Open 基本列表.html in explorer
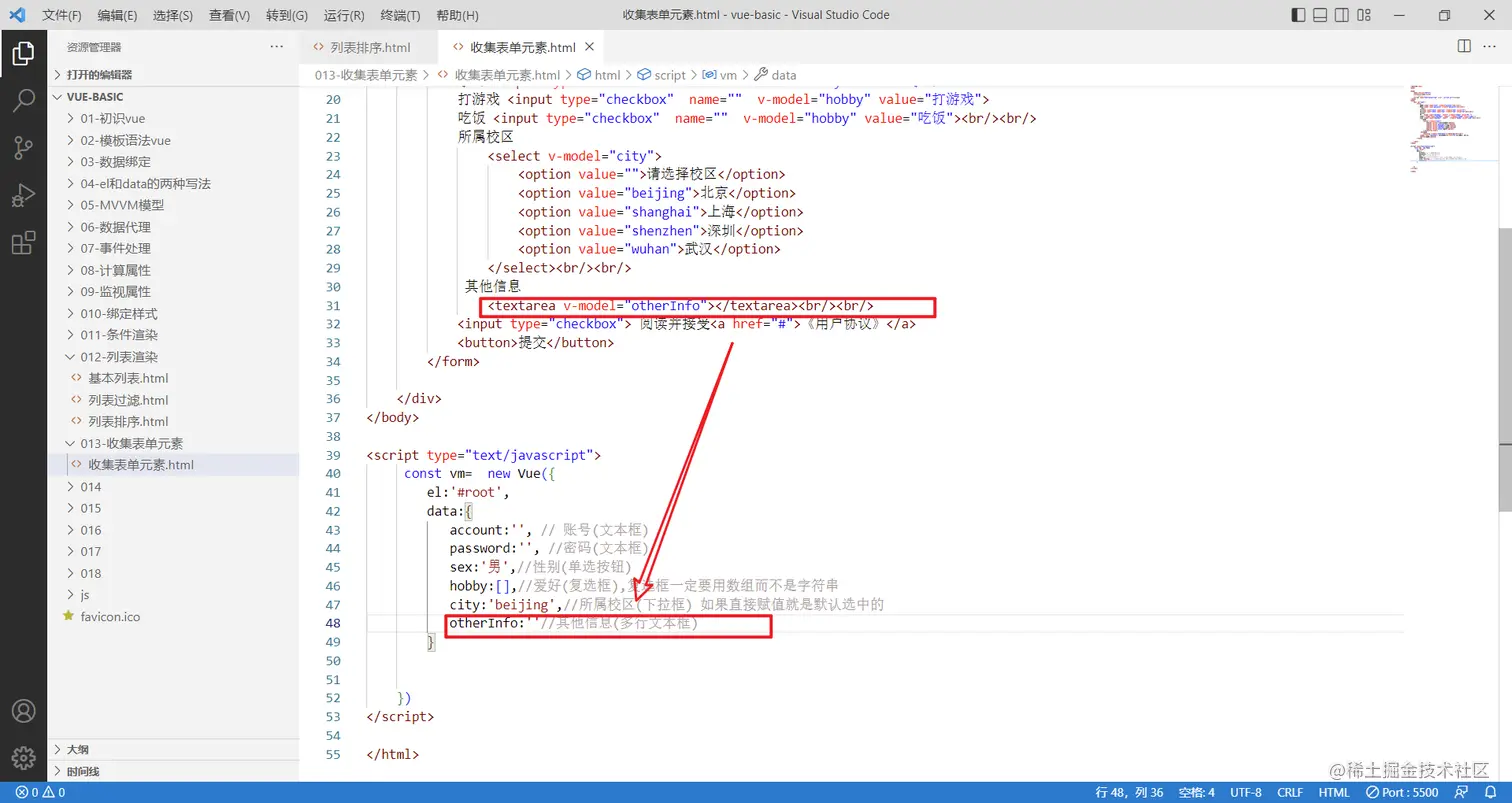The height and width of the screenshot is (803, 1512). point(128,378)
